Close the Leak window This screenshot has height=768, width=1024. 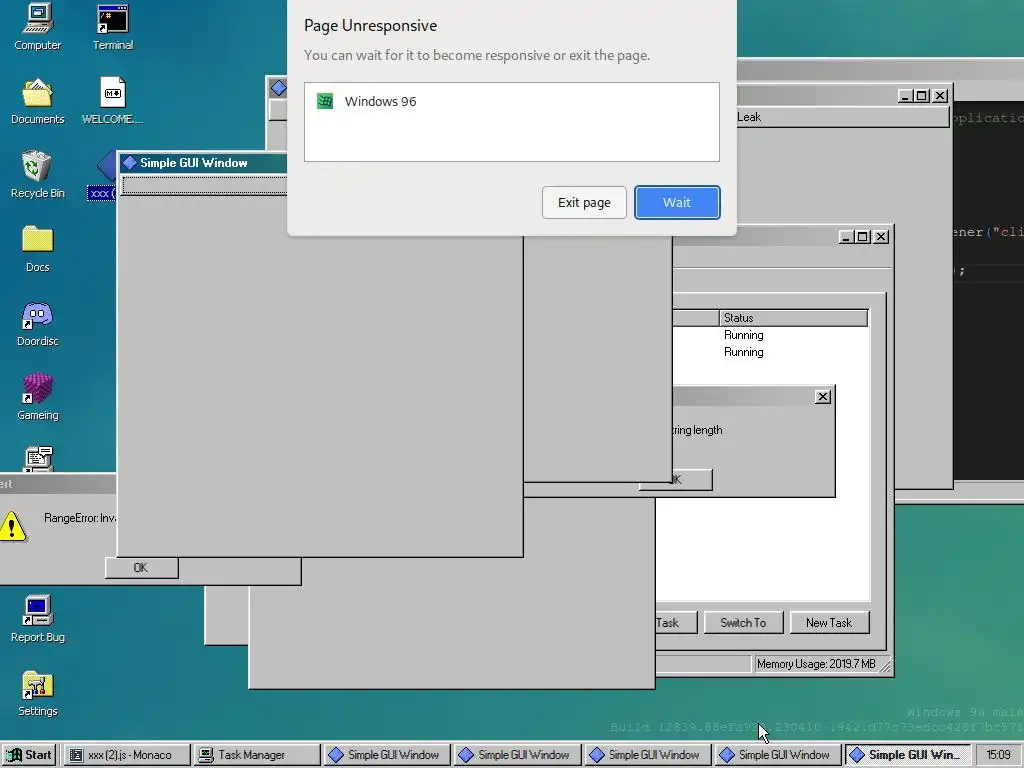940,96
